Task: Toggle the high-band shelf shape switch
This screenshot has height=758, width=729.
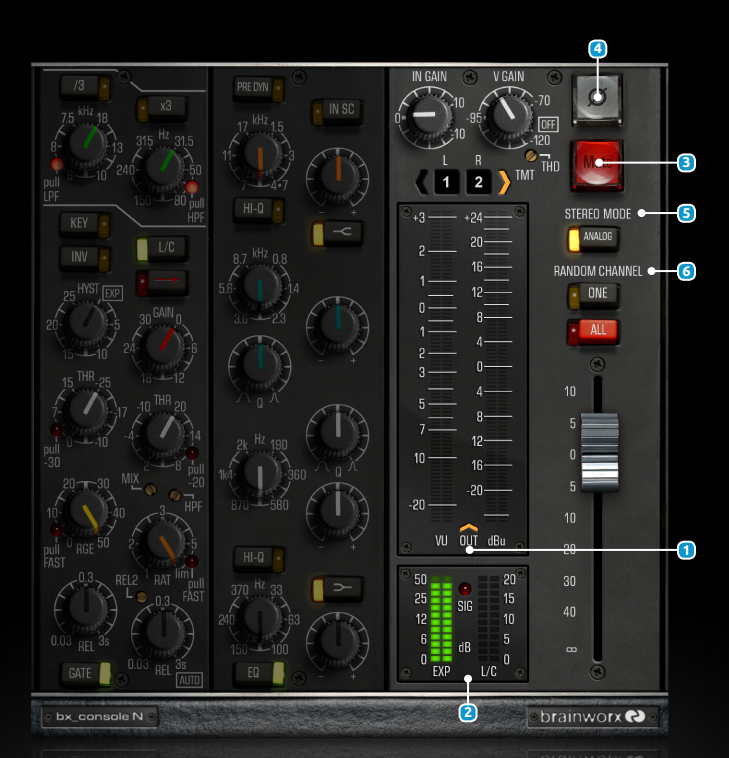Action: point(337,233)
